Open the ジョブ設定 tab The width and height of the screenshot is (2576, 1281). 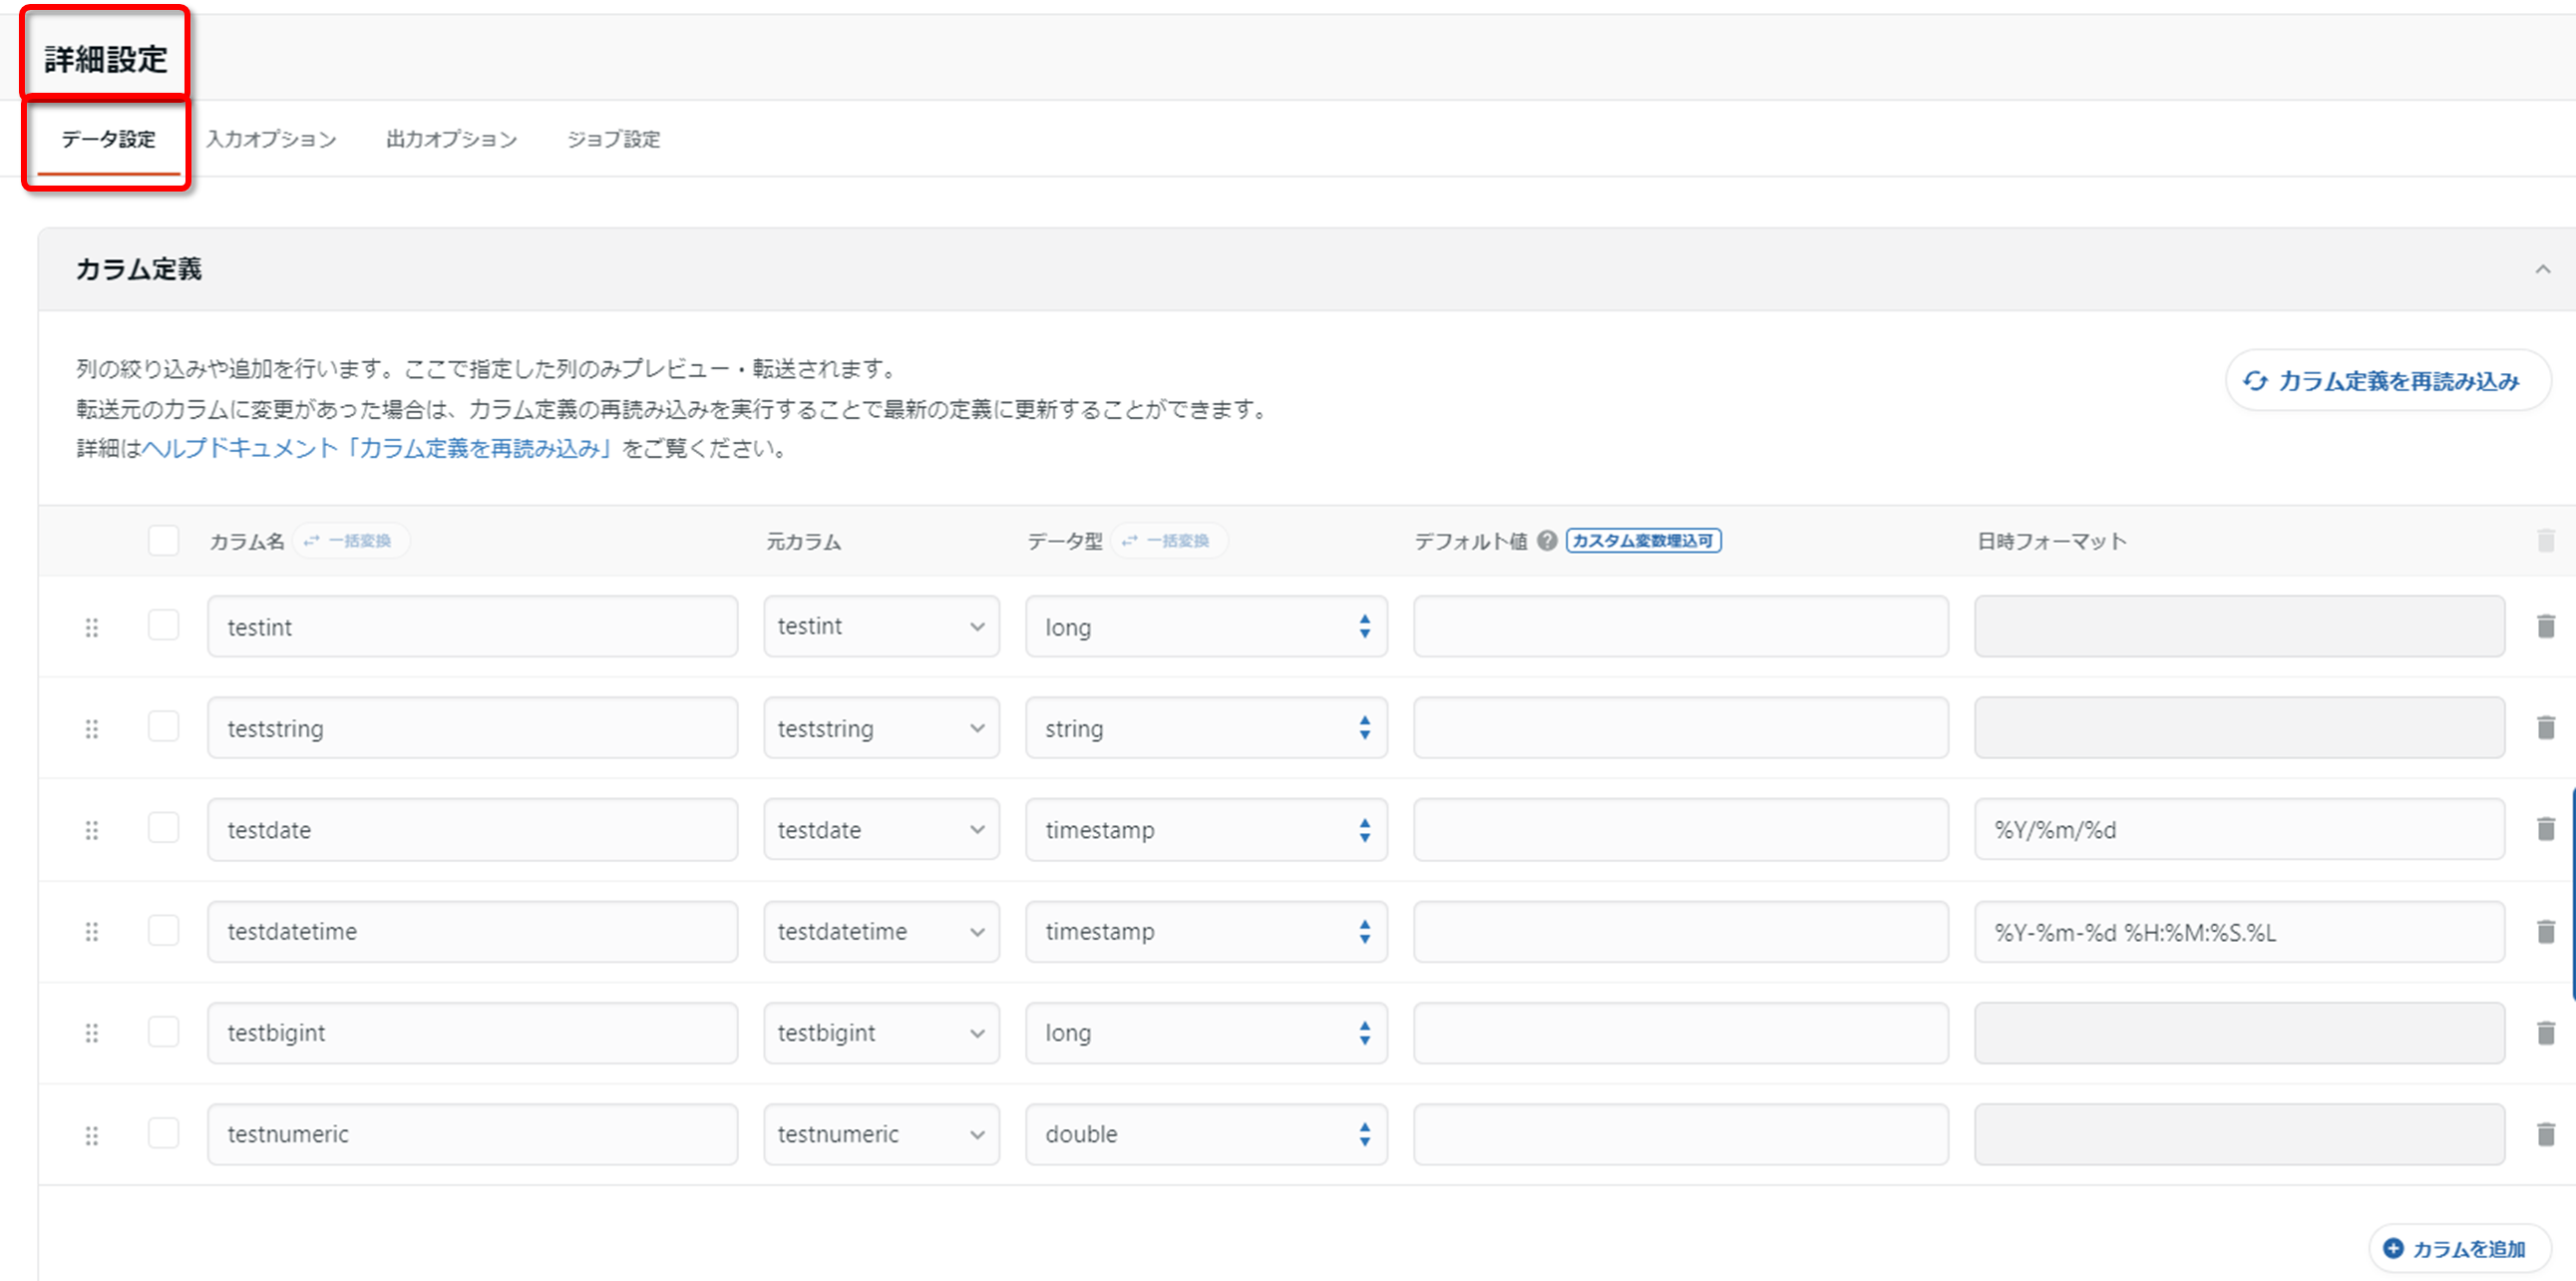(x=613, y=139)
